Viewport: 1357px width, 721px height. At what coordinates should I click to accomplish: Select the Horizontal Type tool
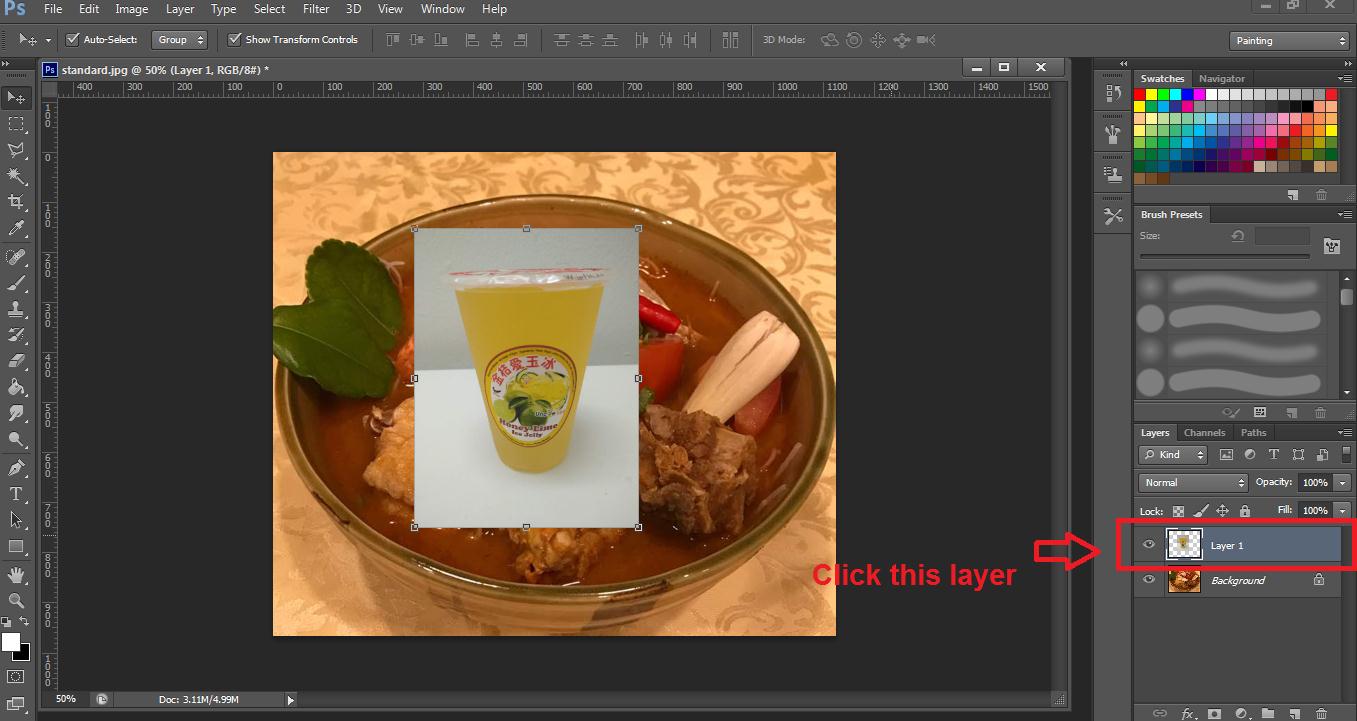click(x=16, y=494)
